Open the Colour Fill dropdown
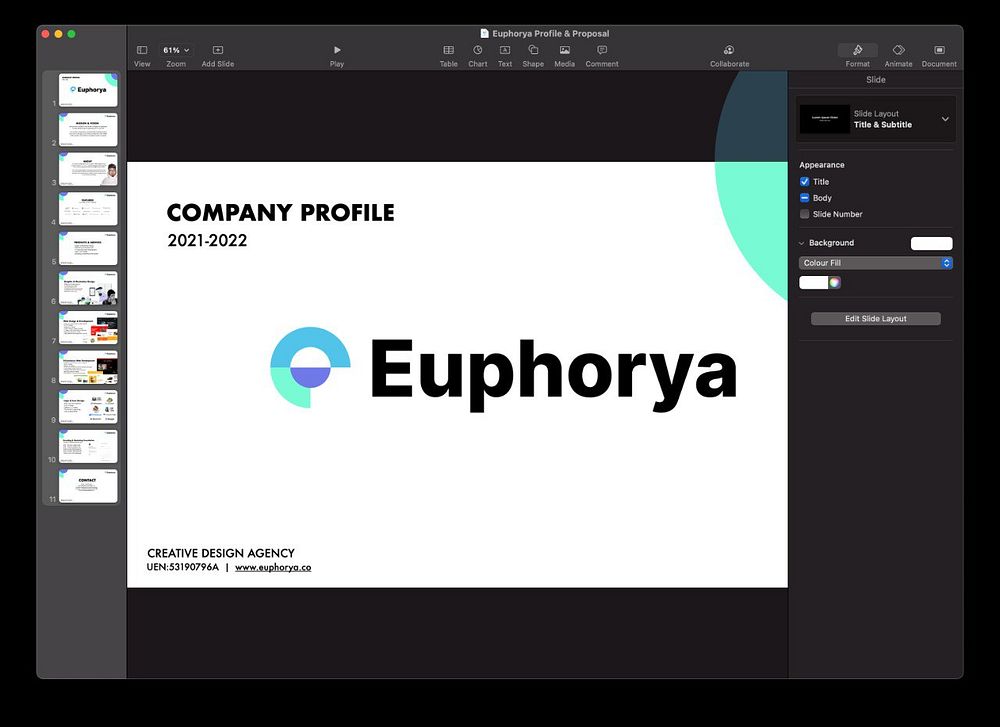 pos(876,263)
